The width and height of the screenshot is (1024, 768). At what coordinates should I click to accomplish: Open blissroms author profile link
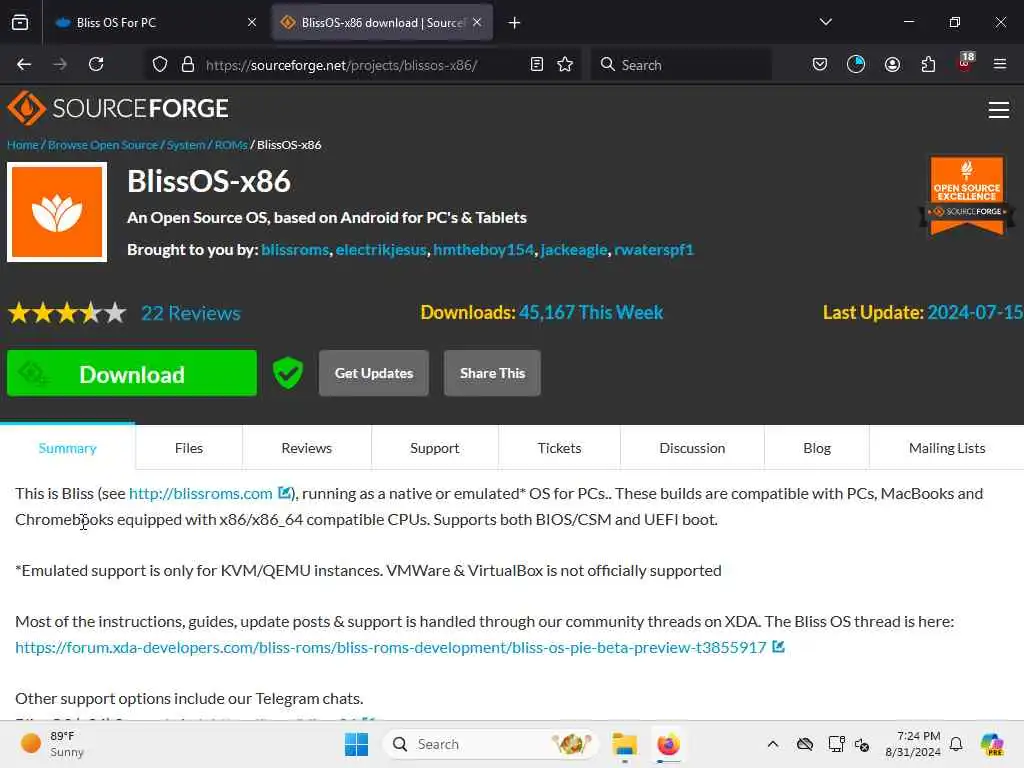tap(295, 249)
